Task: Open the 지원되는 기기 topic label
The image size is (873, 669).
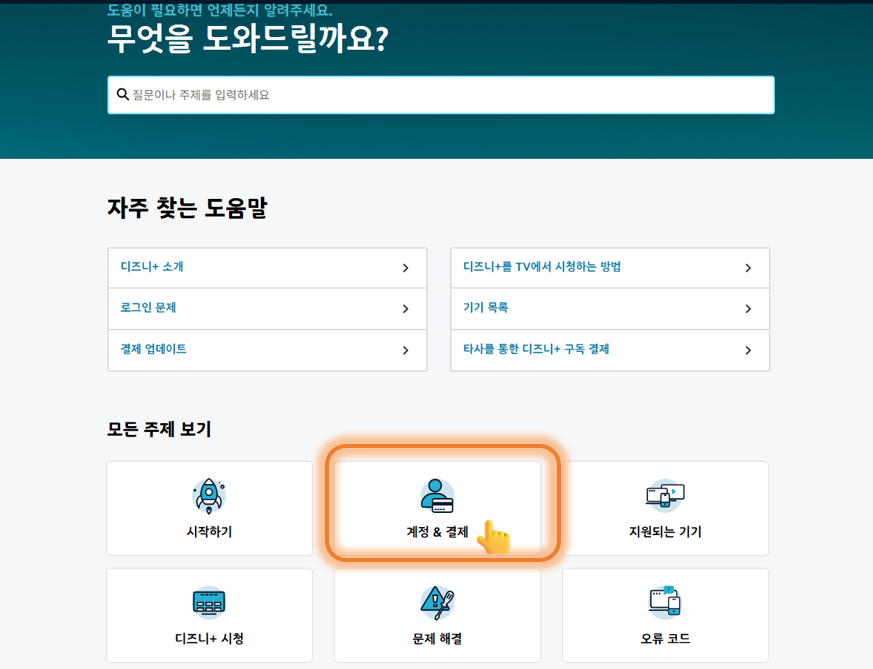Action: pos(665,532)
